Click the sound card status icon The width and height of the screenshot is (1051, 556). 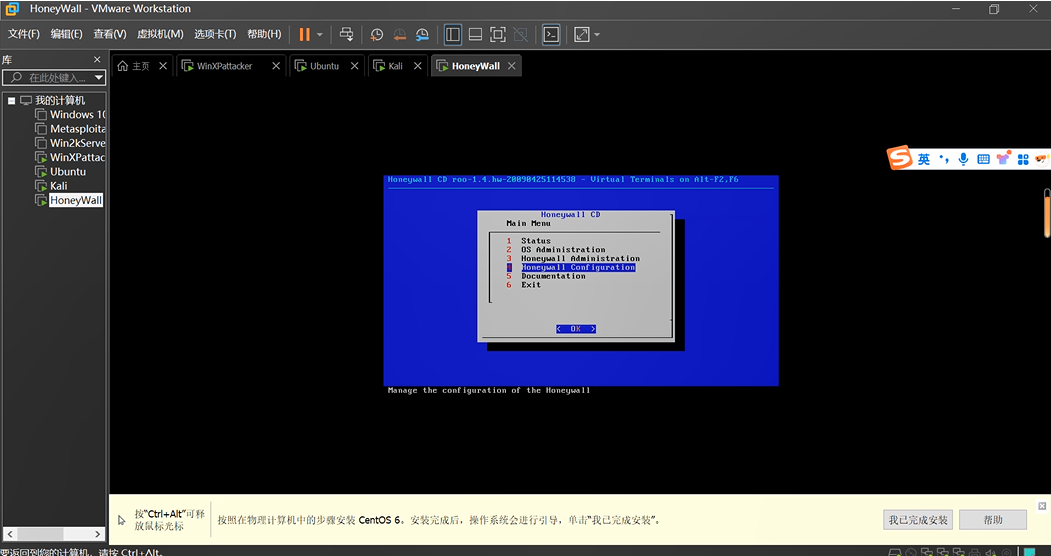[989, 552]
